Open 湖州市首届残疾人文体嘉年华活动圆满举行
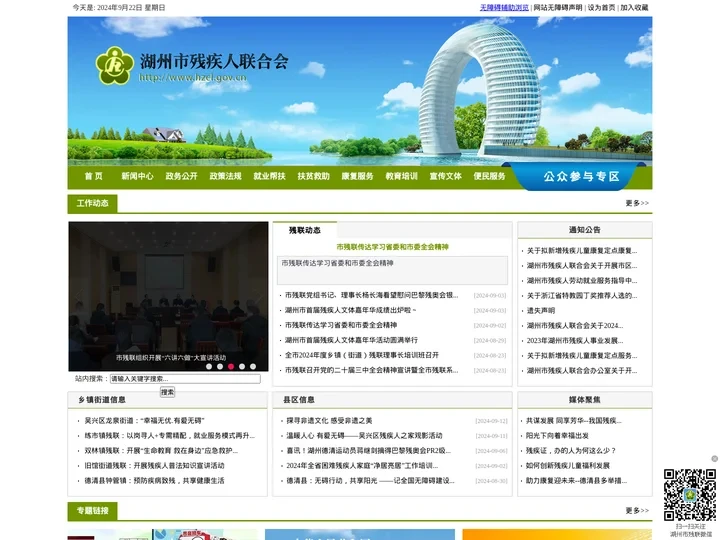The width and height of the screenshot is (720, 540). 351,340
